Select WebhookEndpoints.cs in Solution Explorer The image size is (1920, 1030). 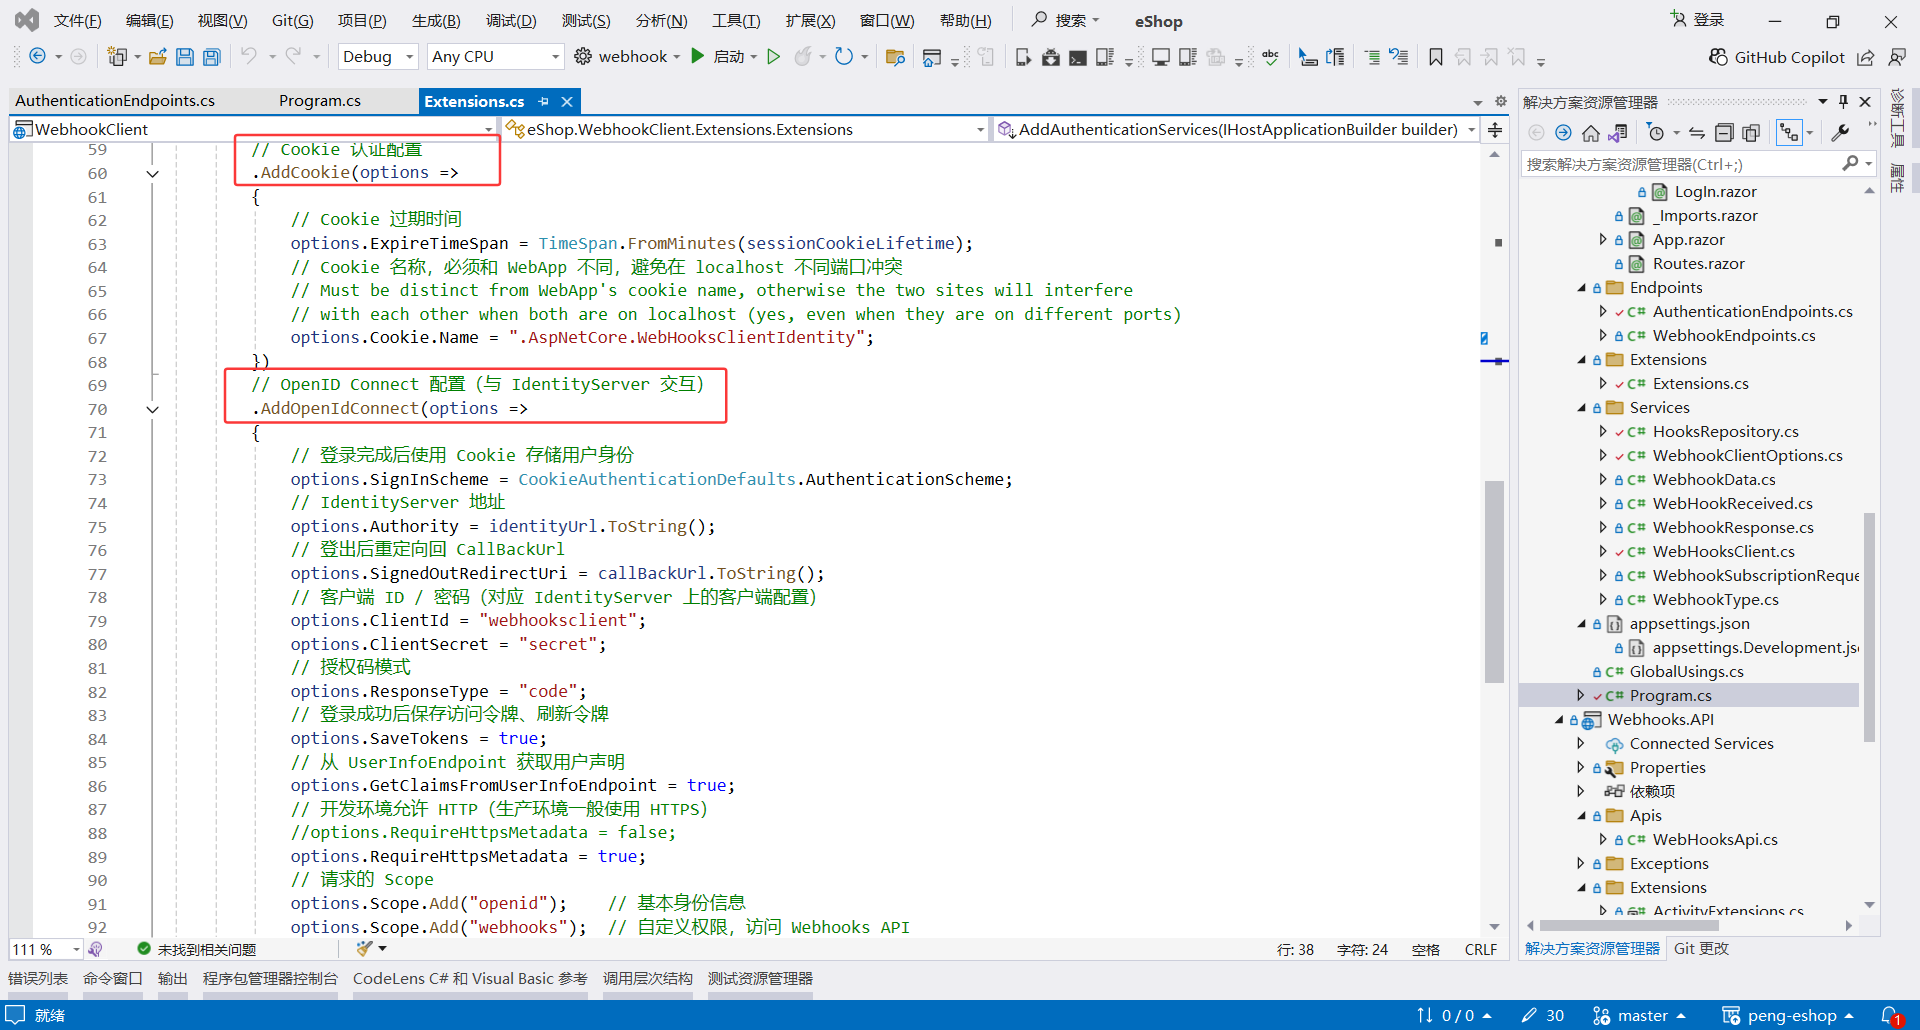tap(1733, 336)
